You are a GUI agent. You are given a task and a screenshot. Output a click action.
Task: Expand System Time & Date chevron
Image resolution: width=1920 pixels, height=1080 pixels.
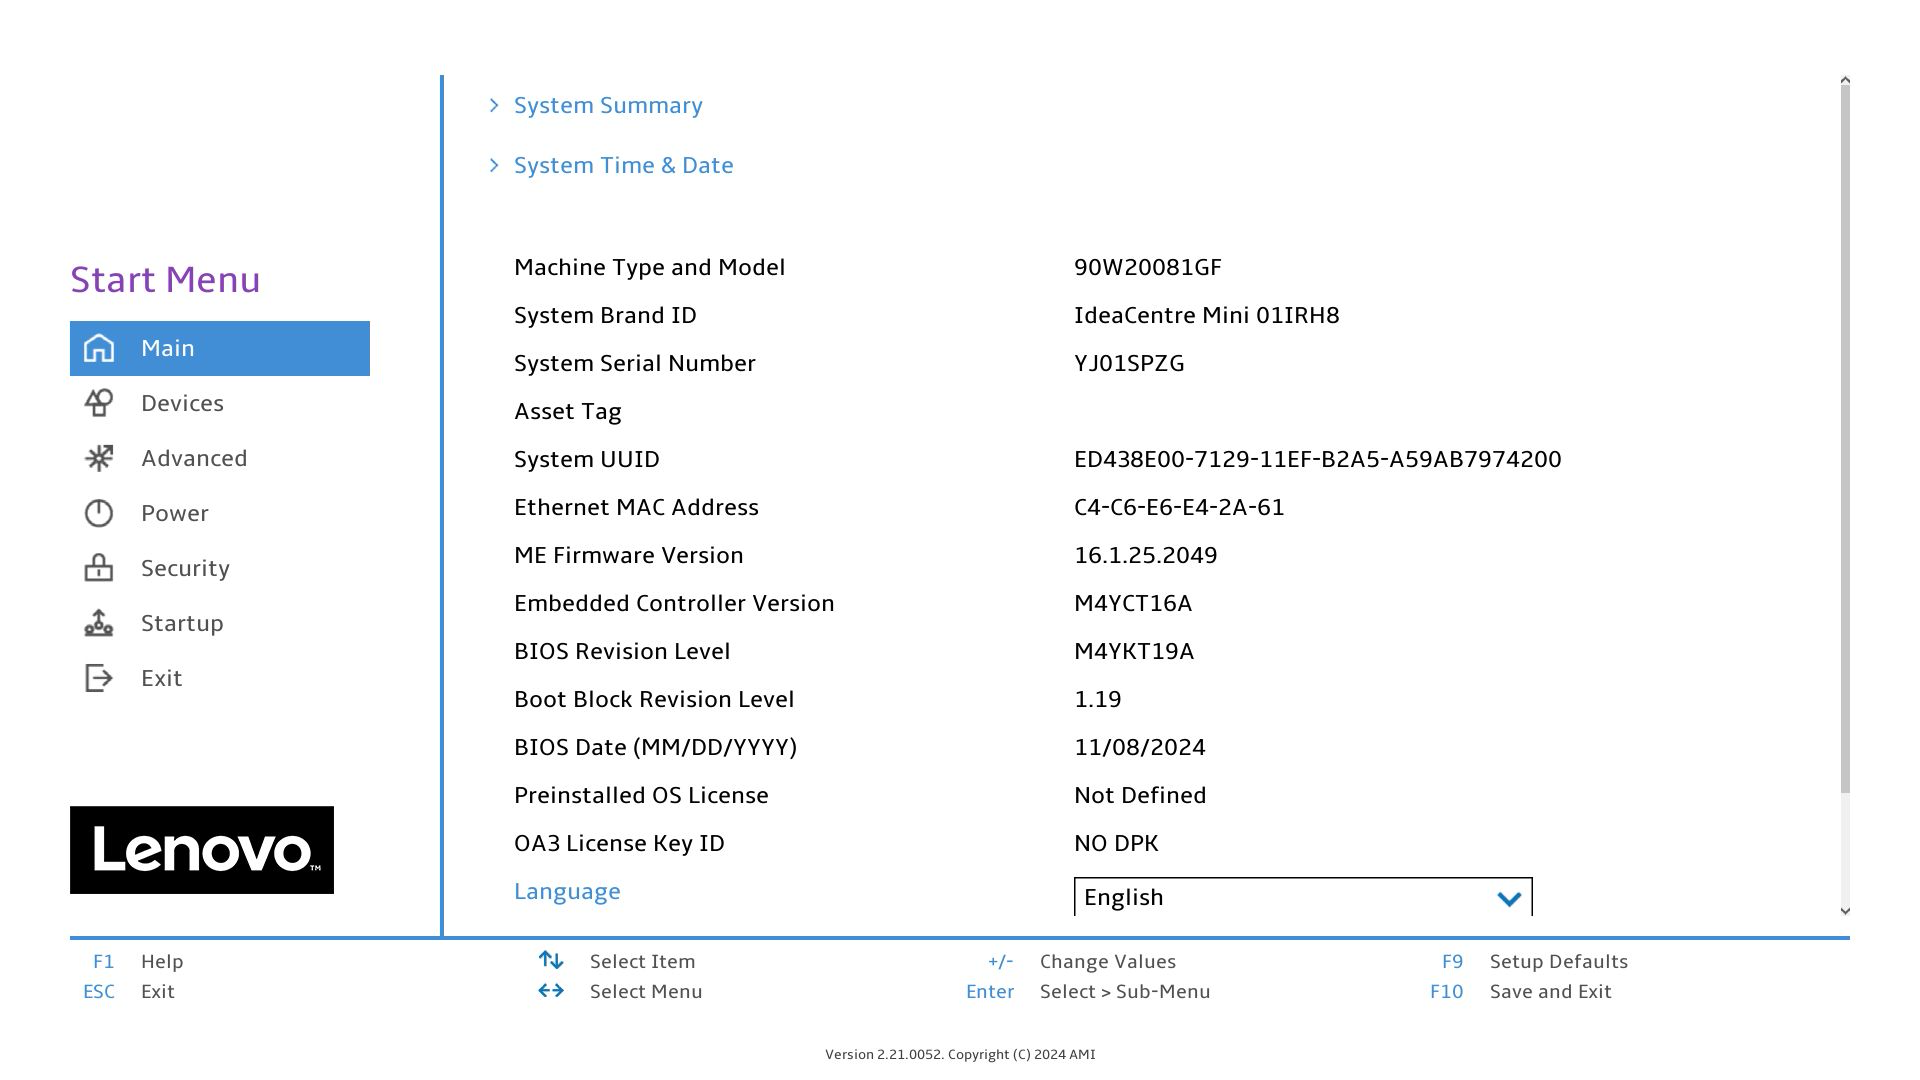point(494,165)
